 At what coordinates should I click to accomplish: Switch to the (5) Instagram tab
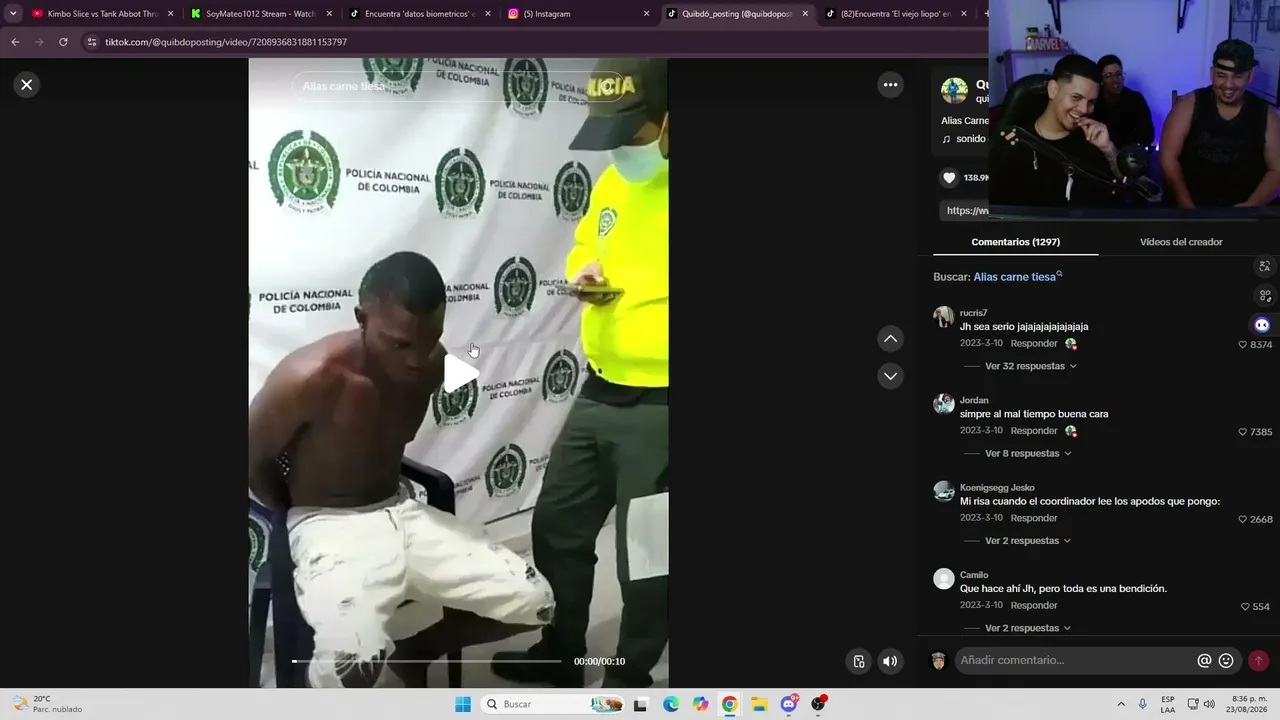[x=577, y=14]
